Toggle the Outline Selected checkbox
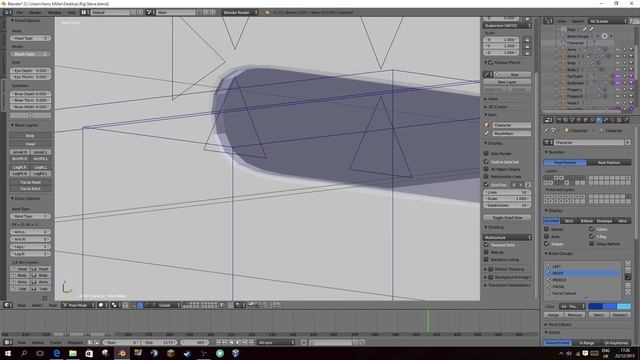640x360 pixels. click(x=486, y=162)
